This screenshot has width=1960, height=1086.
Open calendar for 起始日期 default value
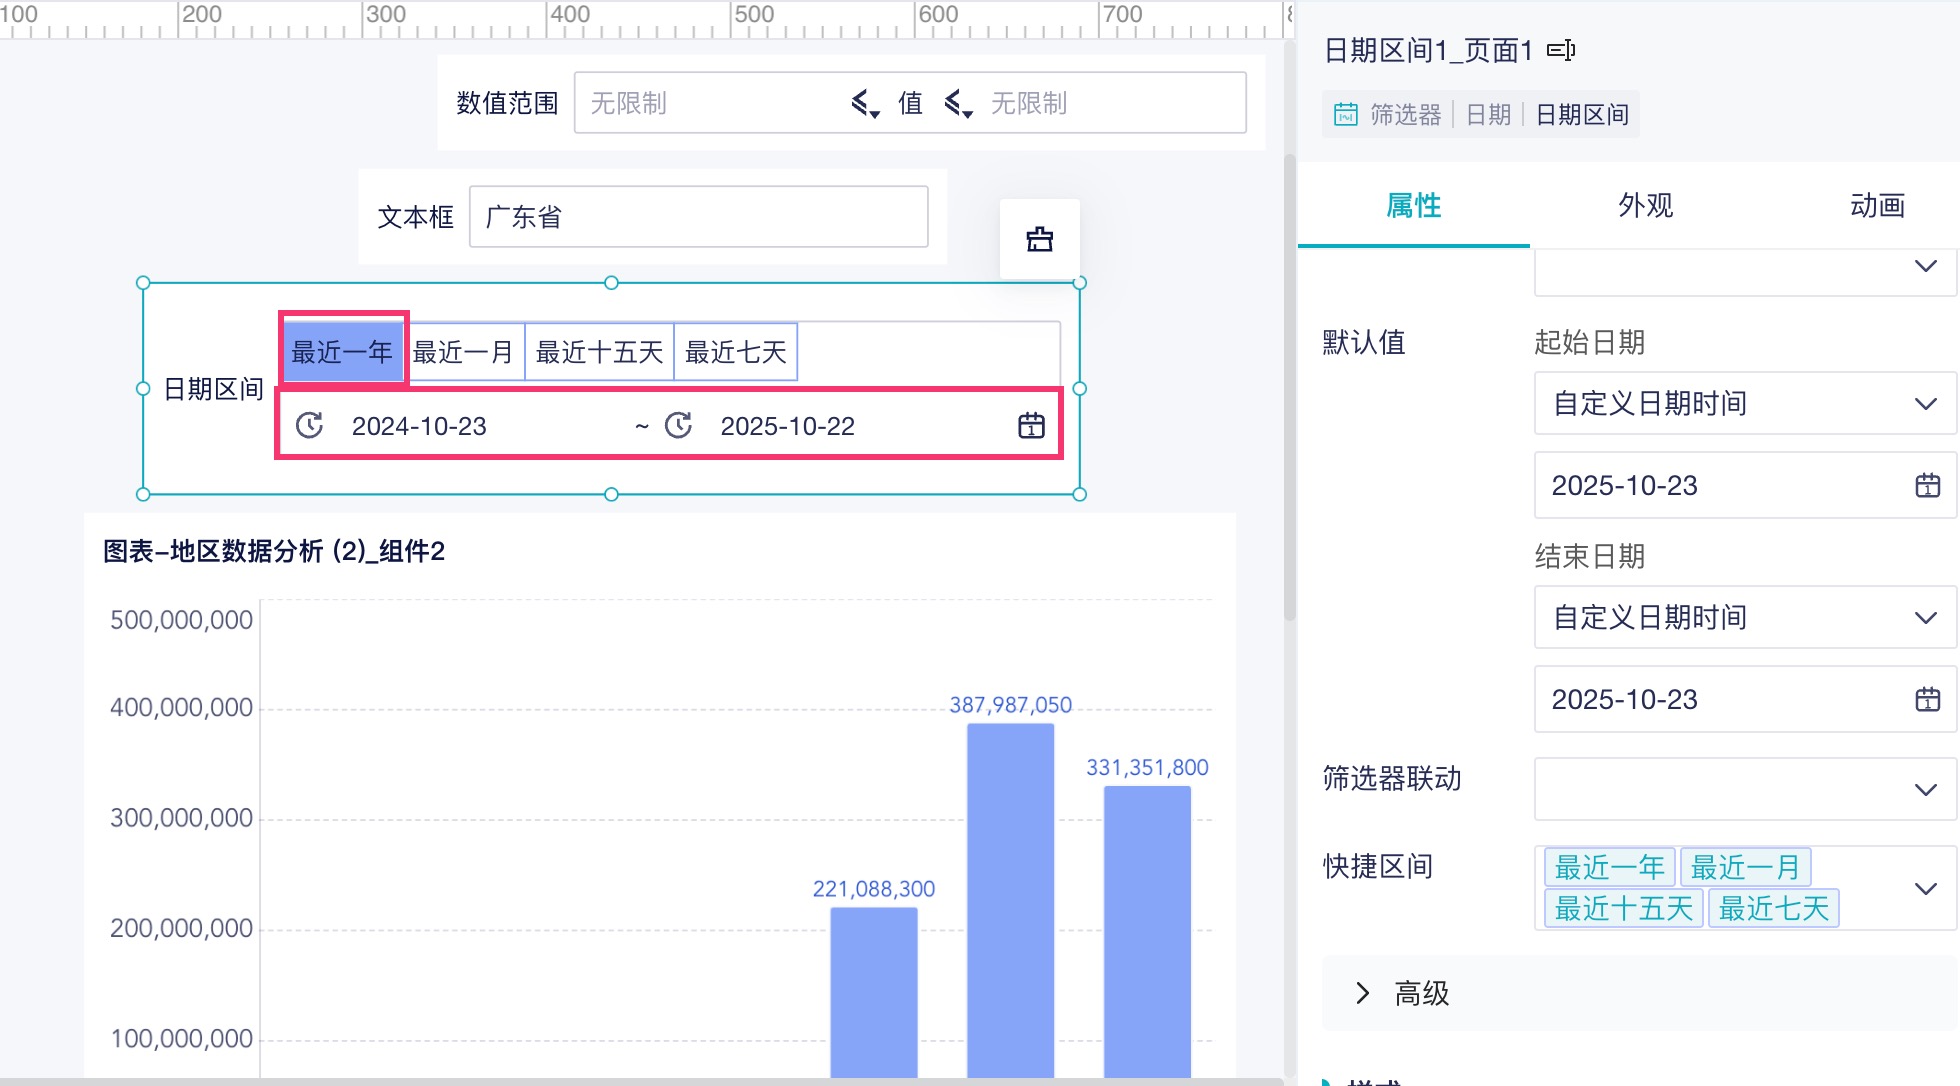1927,486
